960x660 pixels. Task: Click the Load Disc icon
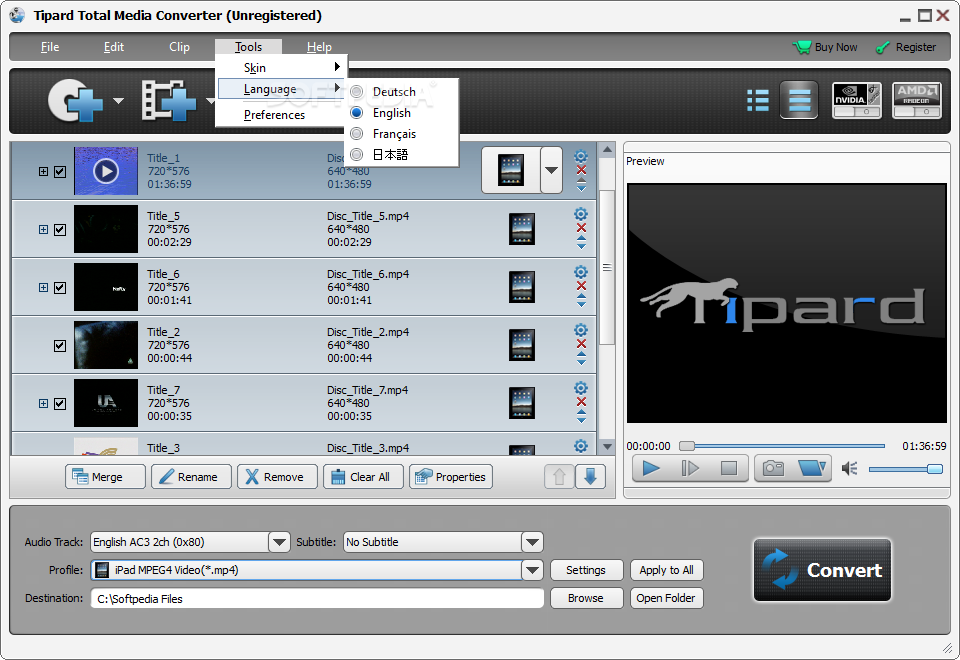[75, 100]
